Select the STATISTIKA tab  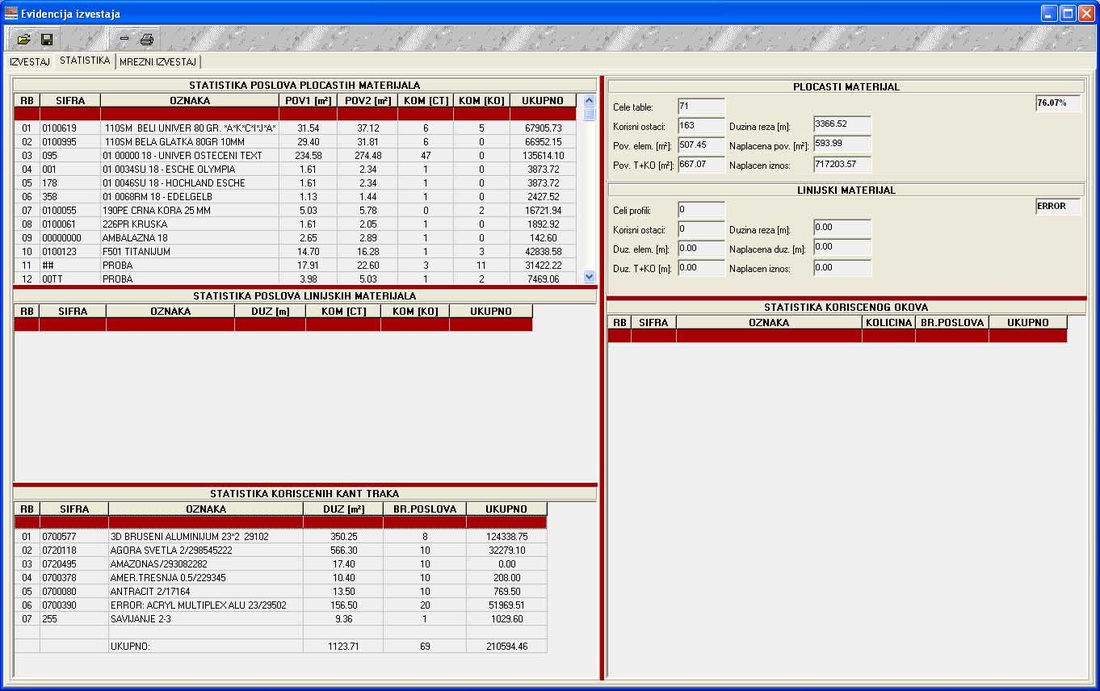84,61
